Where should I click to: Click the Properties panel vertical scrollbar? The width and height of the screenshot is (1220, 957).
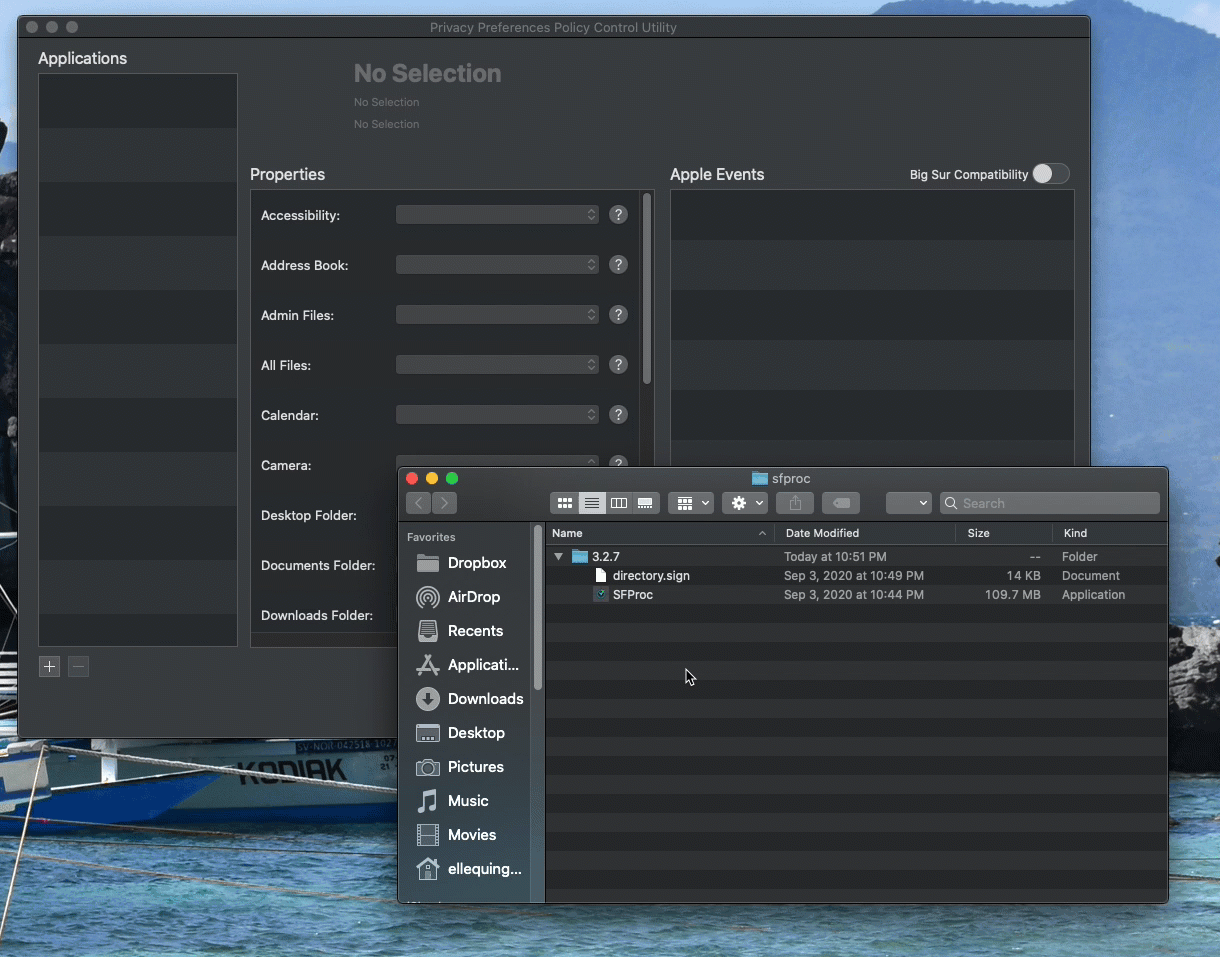coord(647,288)
